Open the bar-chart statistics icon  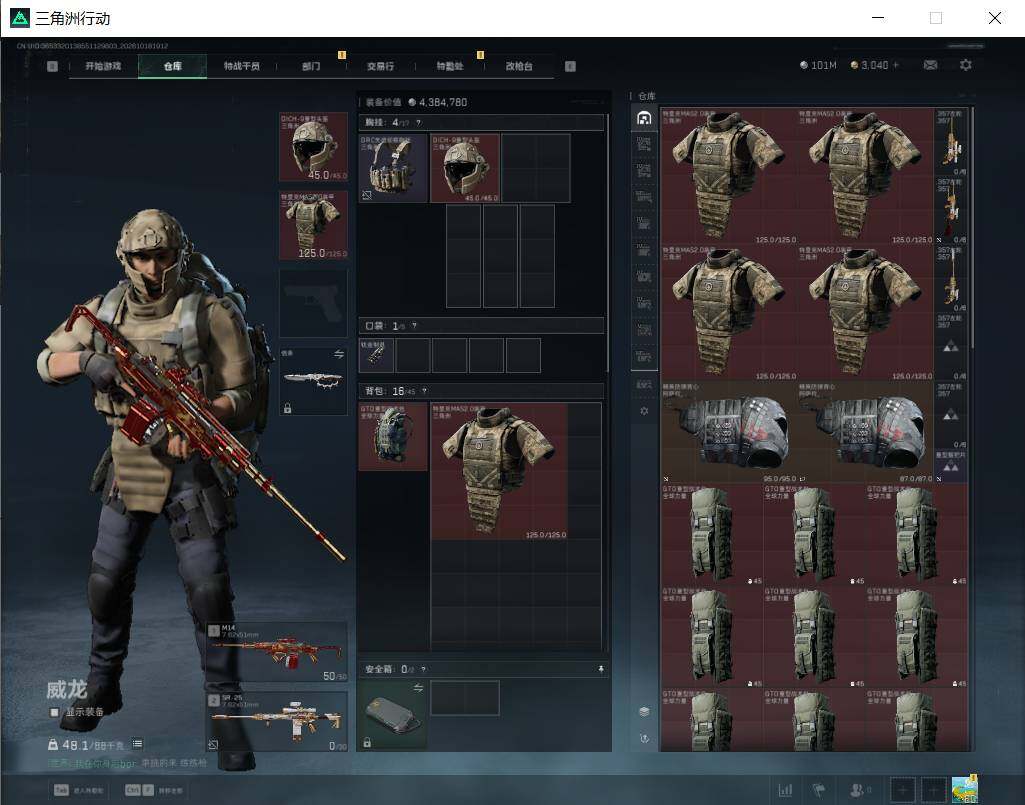click(785, 790)
